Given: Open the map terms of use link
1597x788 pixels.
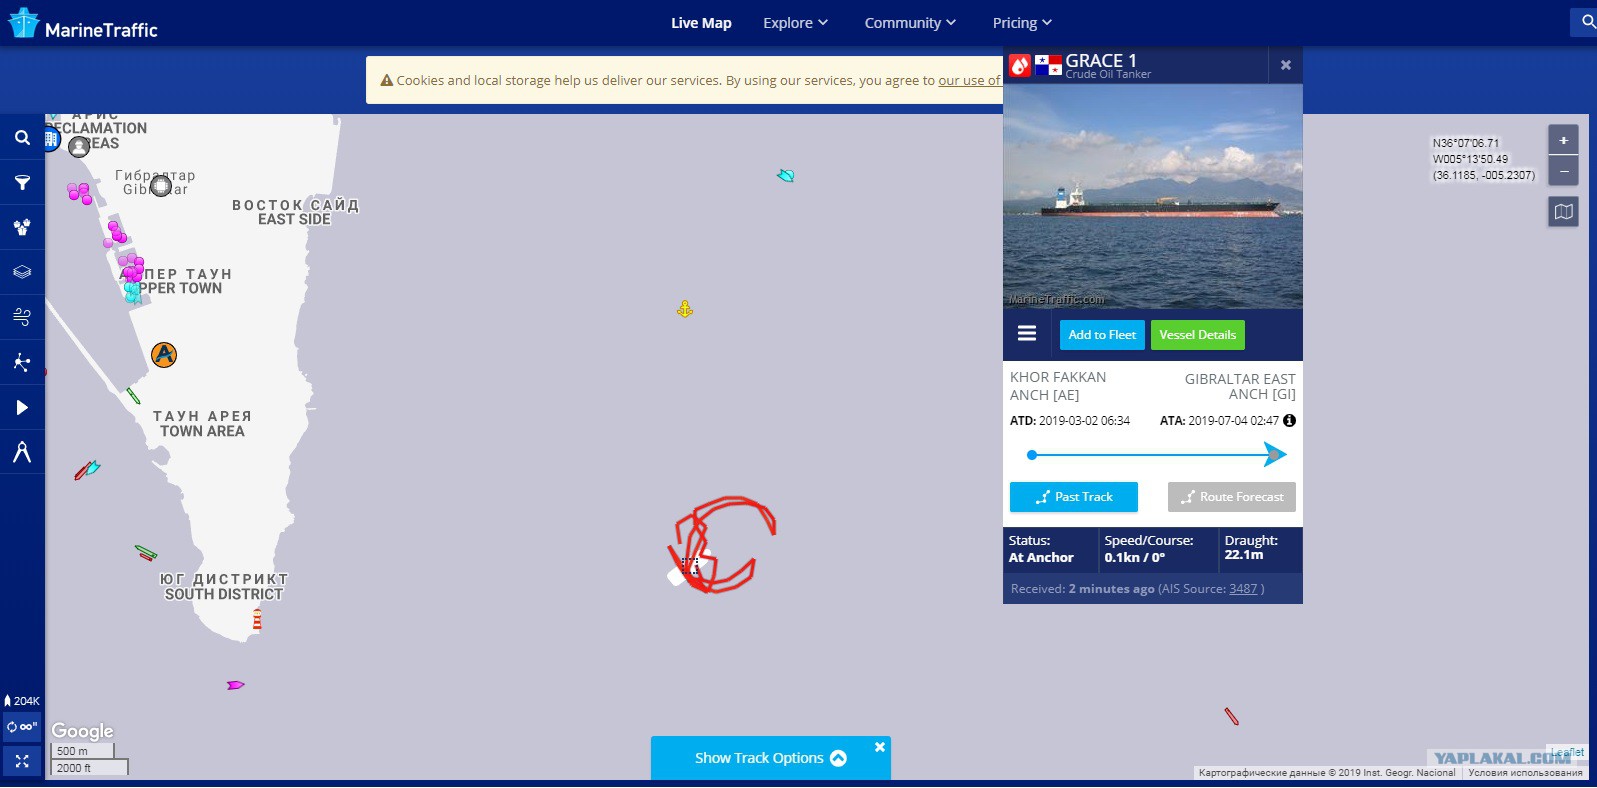Looking at the screenshot, I should [x=1525, y=773].
